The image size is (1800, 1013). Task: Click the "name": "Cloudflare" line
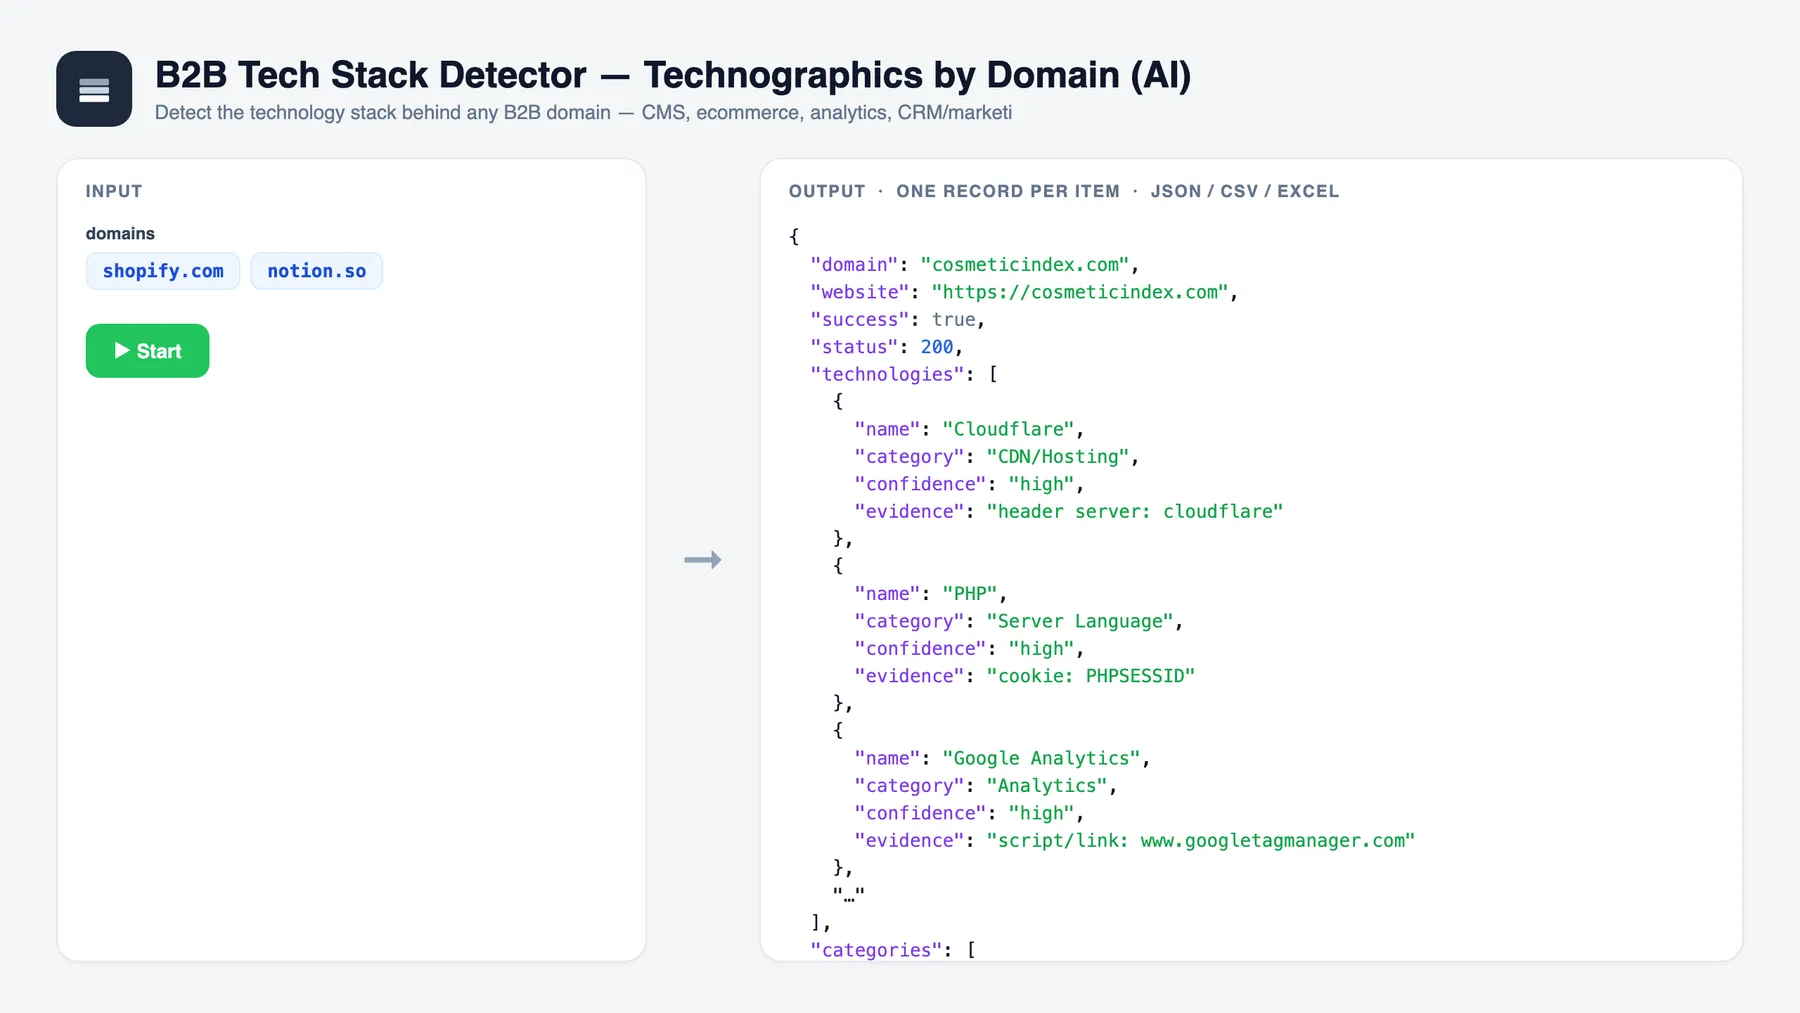[969, 429]
